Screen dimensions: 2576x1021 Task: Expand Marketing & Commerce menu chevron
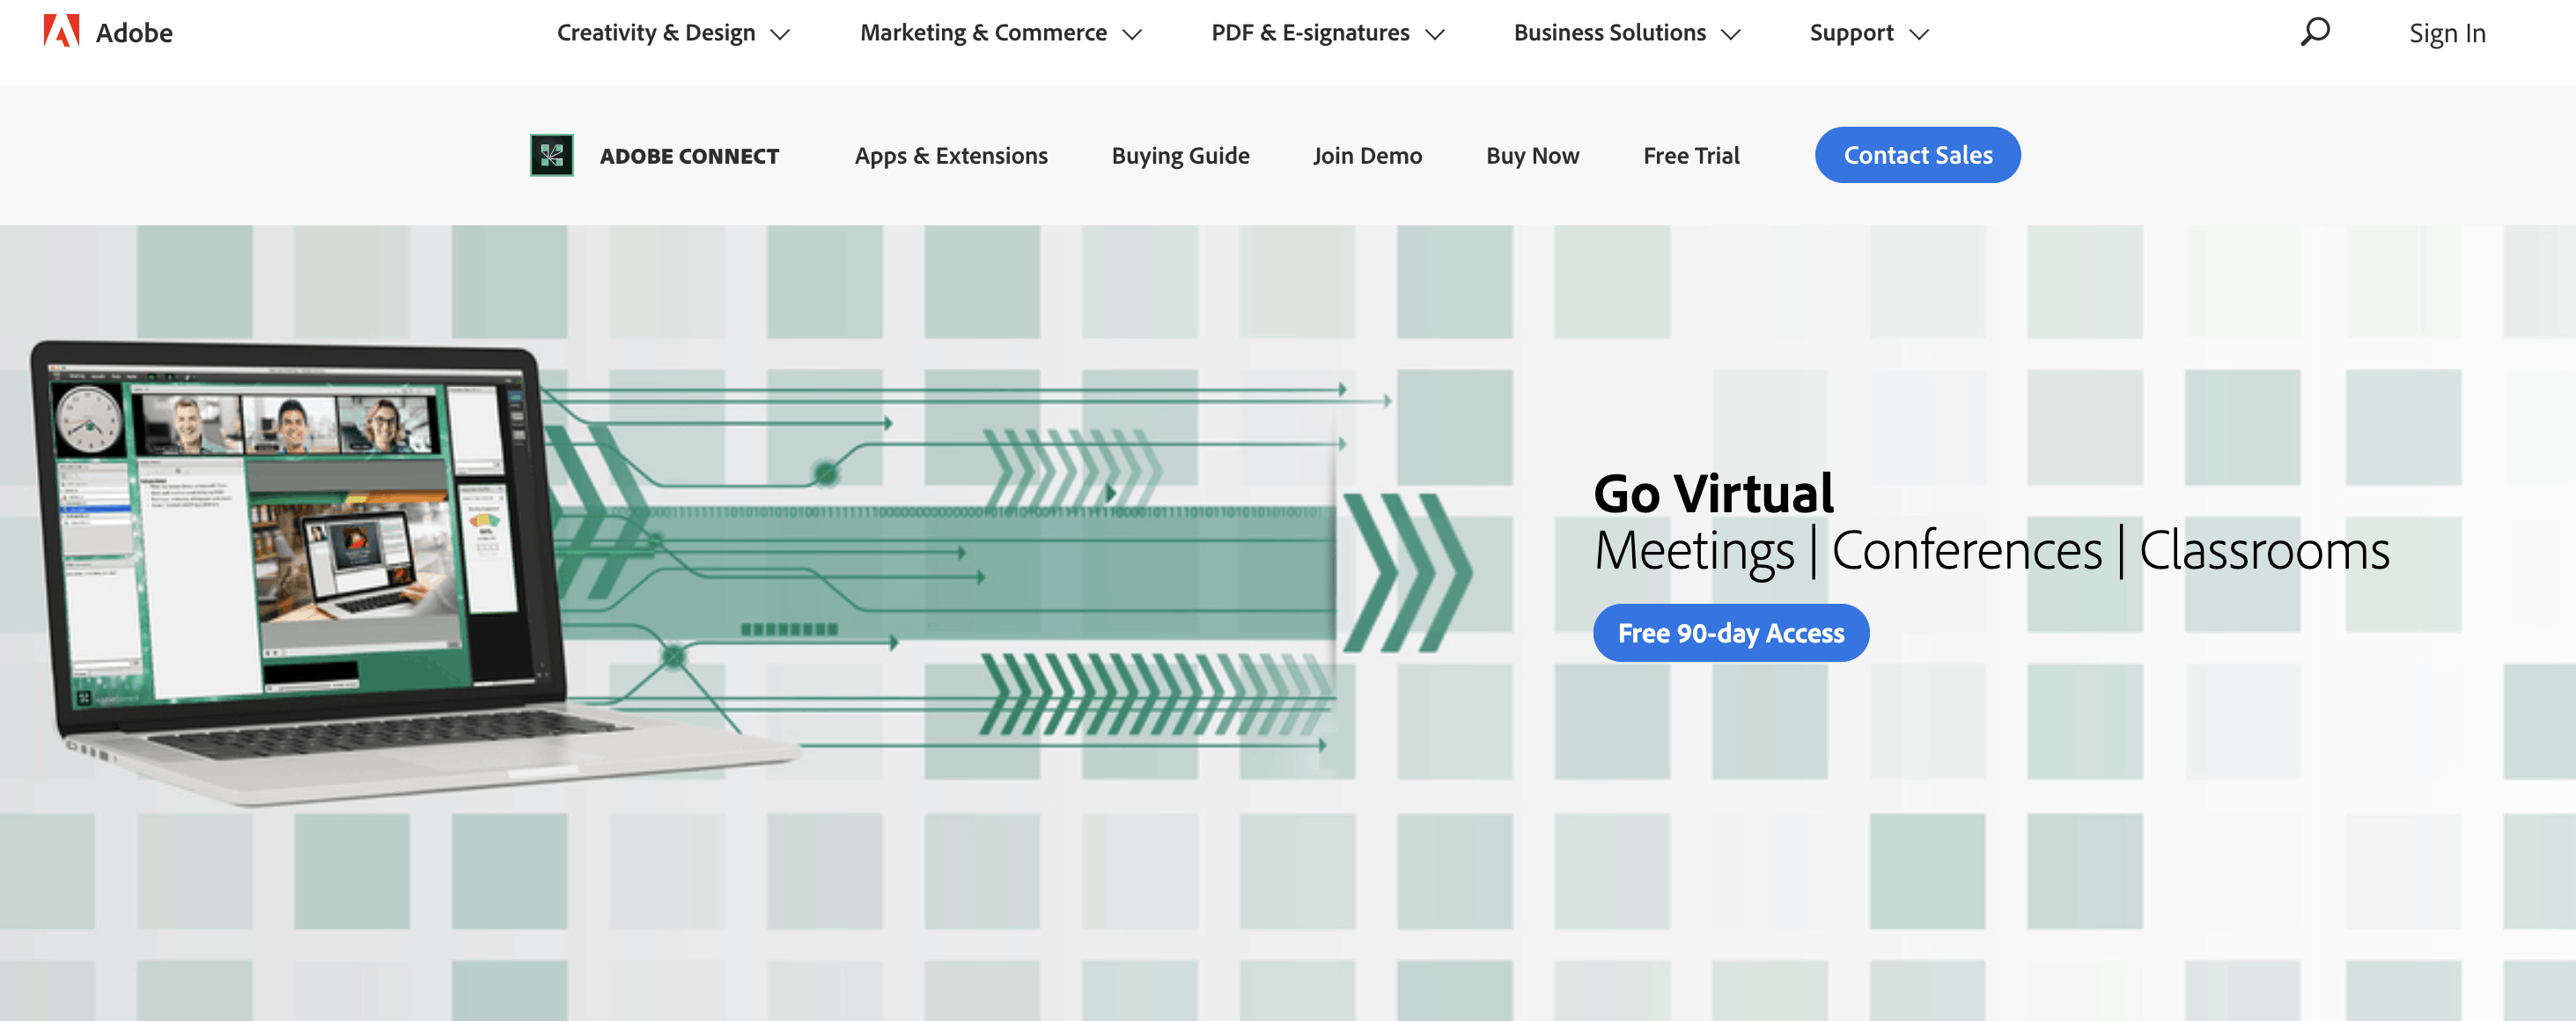(1132, 34)
